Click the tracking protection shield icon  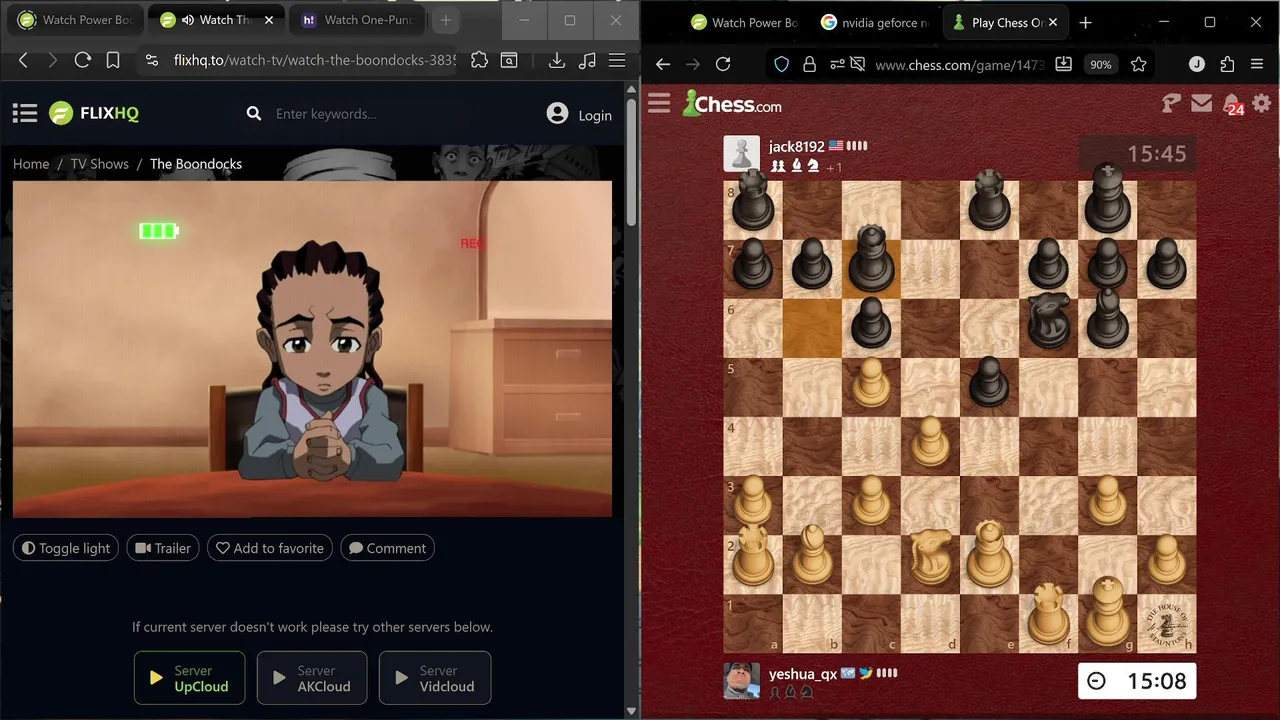click(782, 64)
